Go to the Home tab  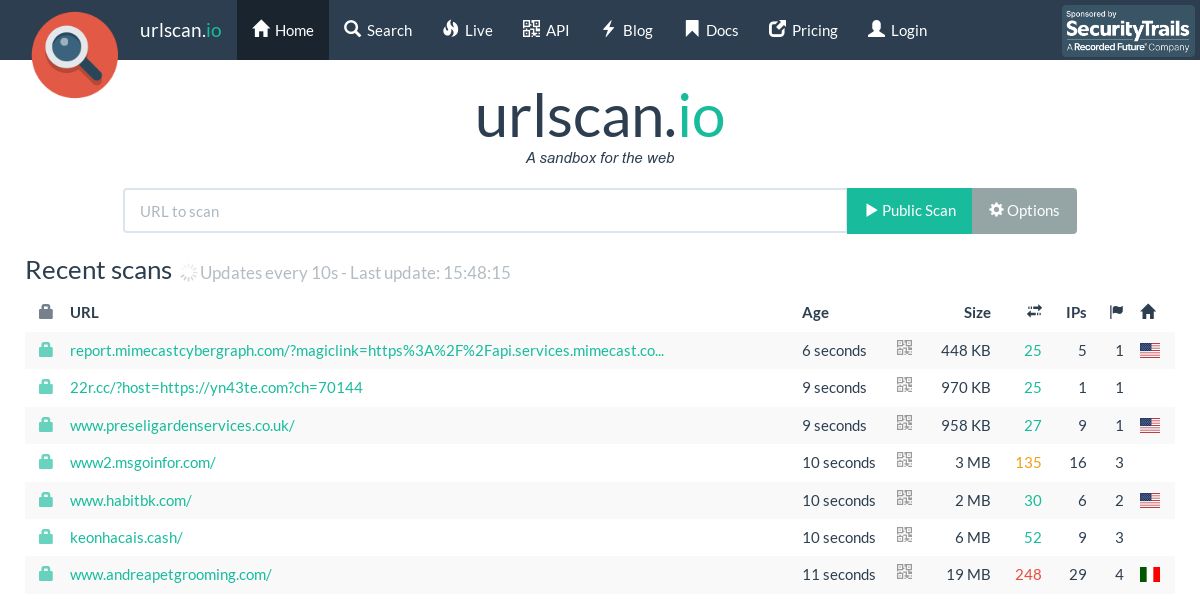pos(283,30)
